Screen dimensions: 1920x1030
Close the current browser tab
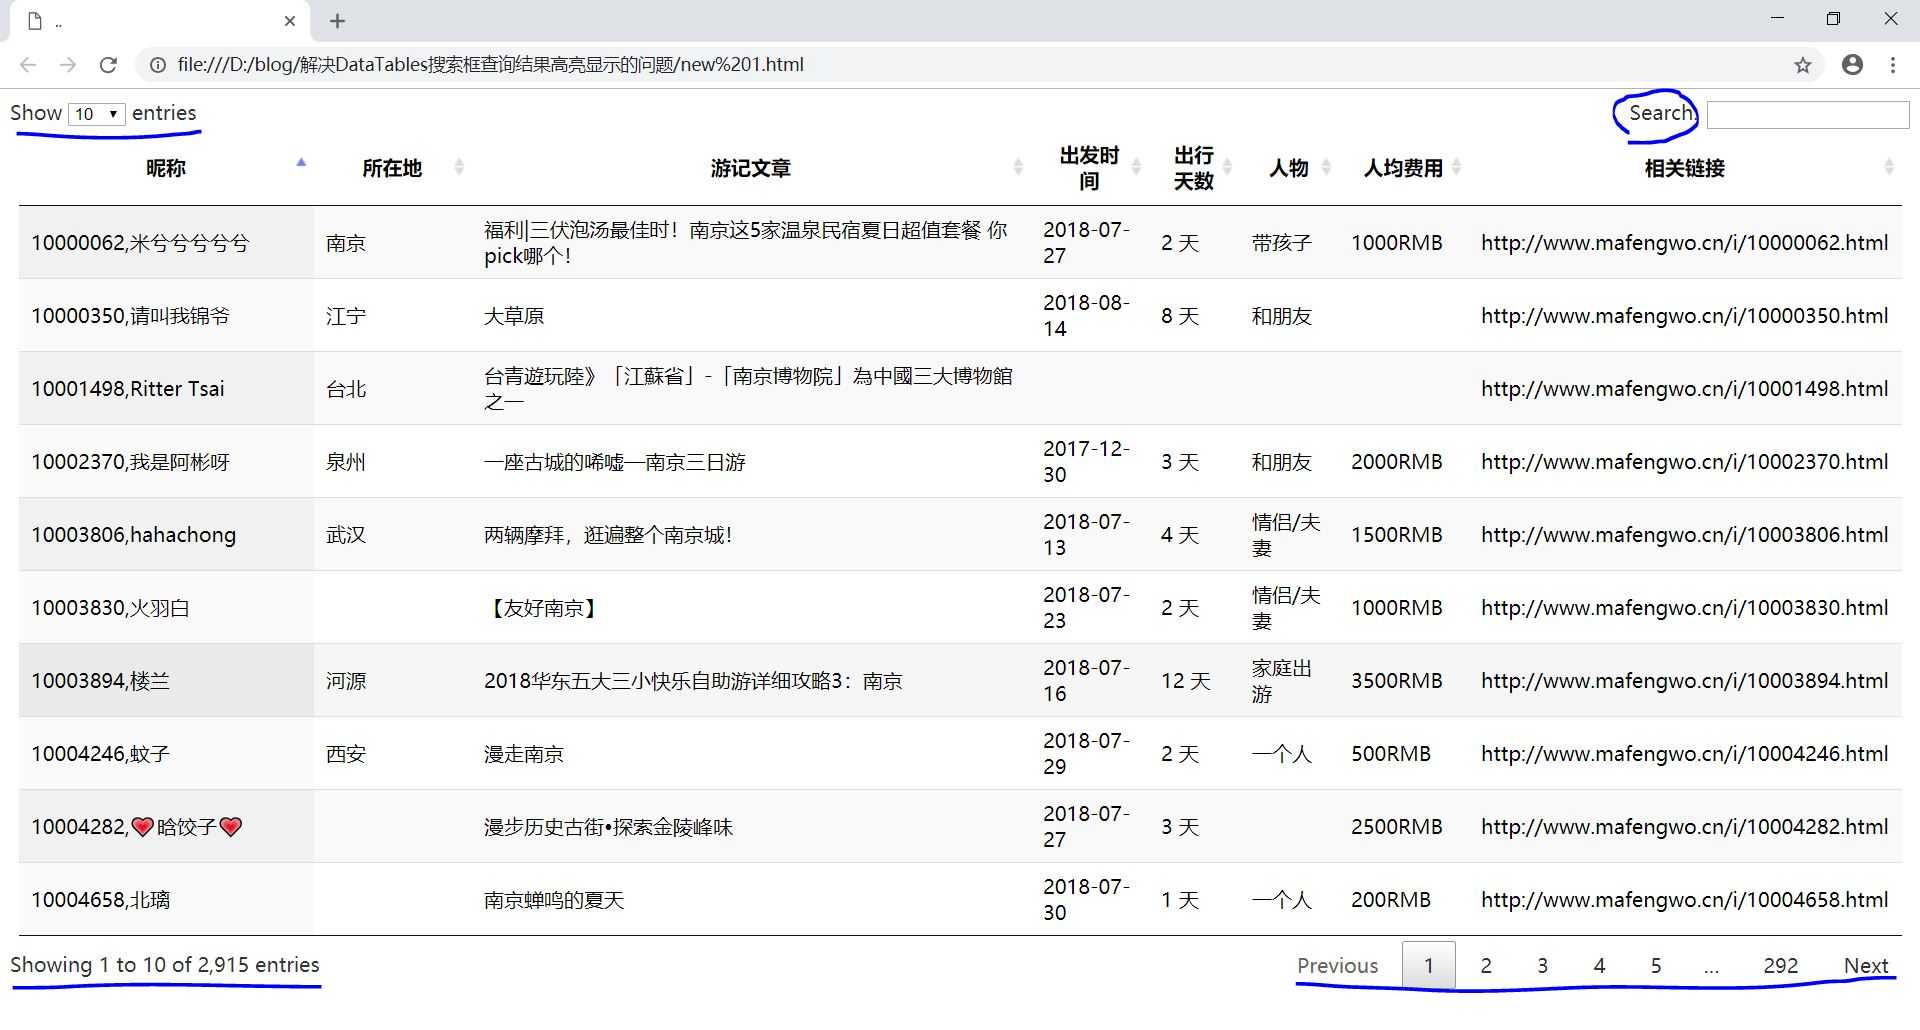pyautogui.click(x=289, y=21)
